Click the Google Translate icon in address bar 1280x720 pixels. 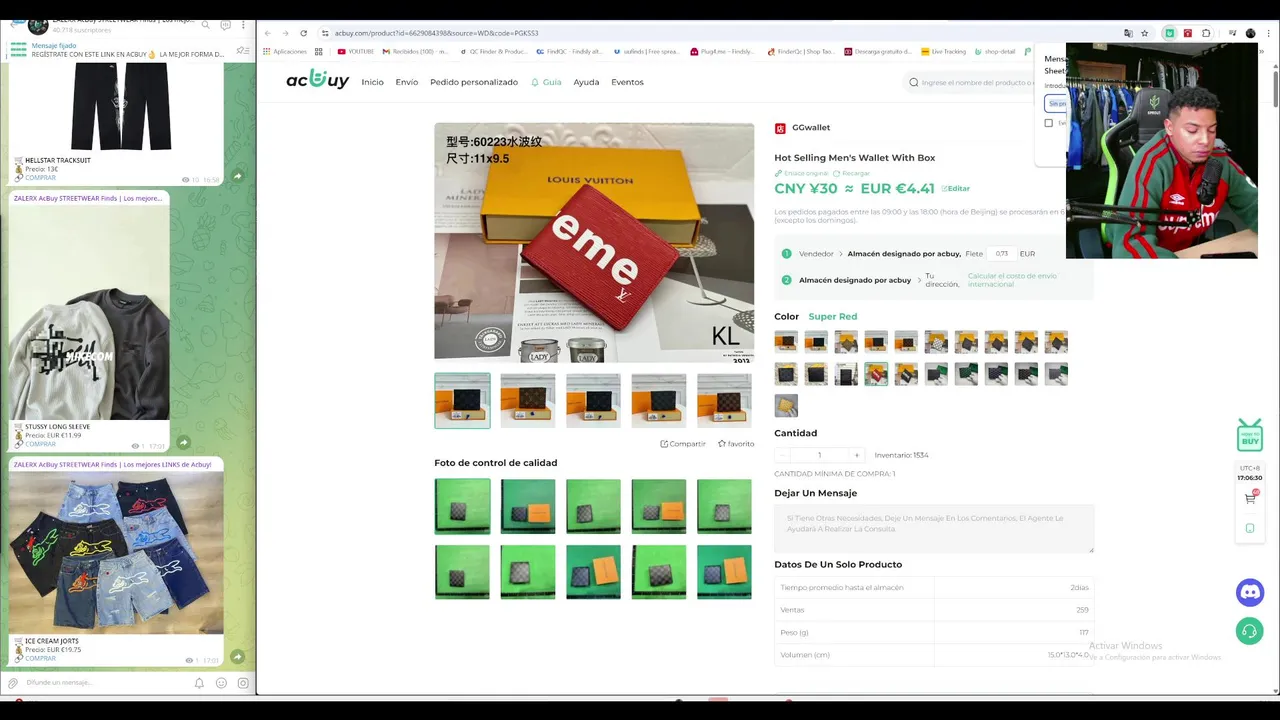(x=1128, y=33)
